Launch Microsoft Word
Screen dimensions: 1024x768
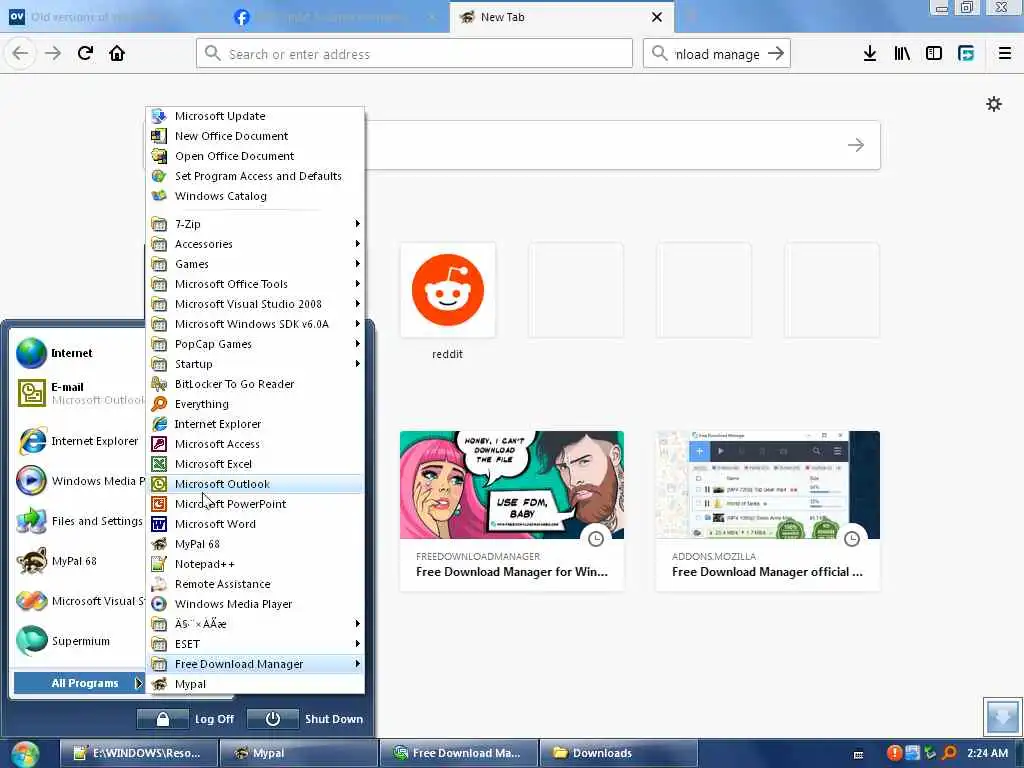[x=255, y=524]
